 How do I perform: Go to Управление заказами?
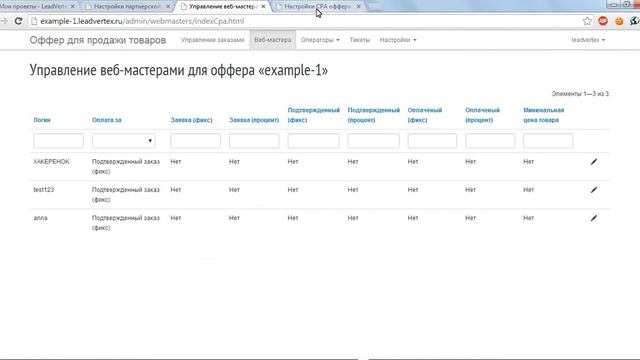[213, 40]
